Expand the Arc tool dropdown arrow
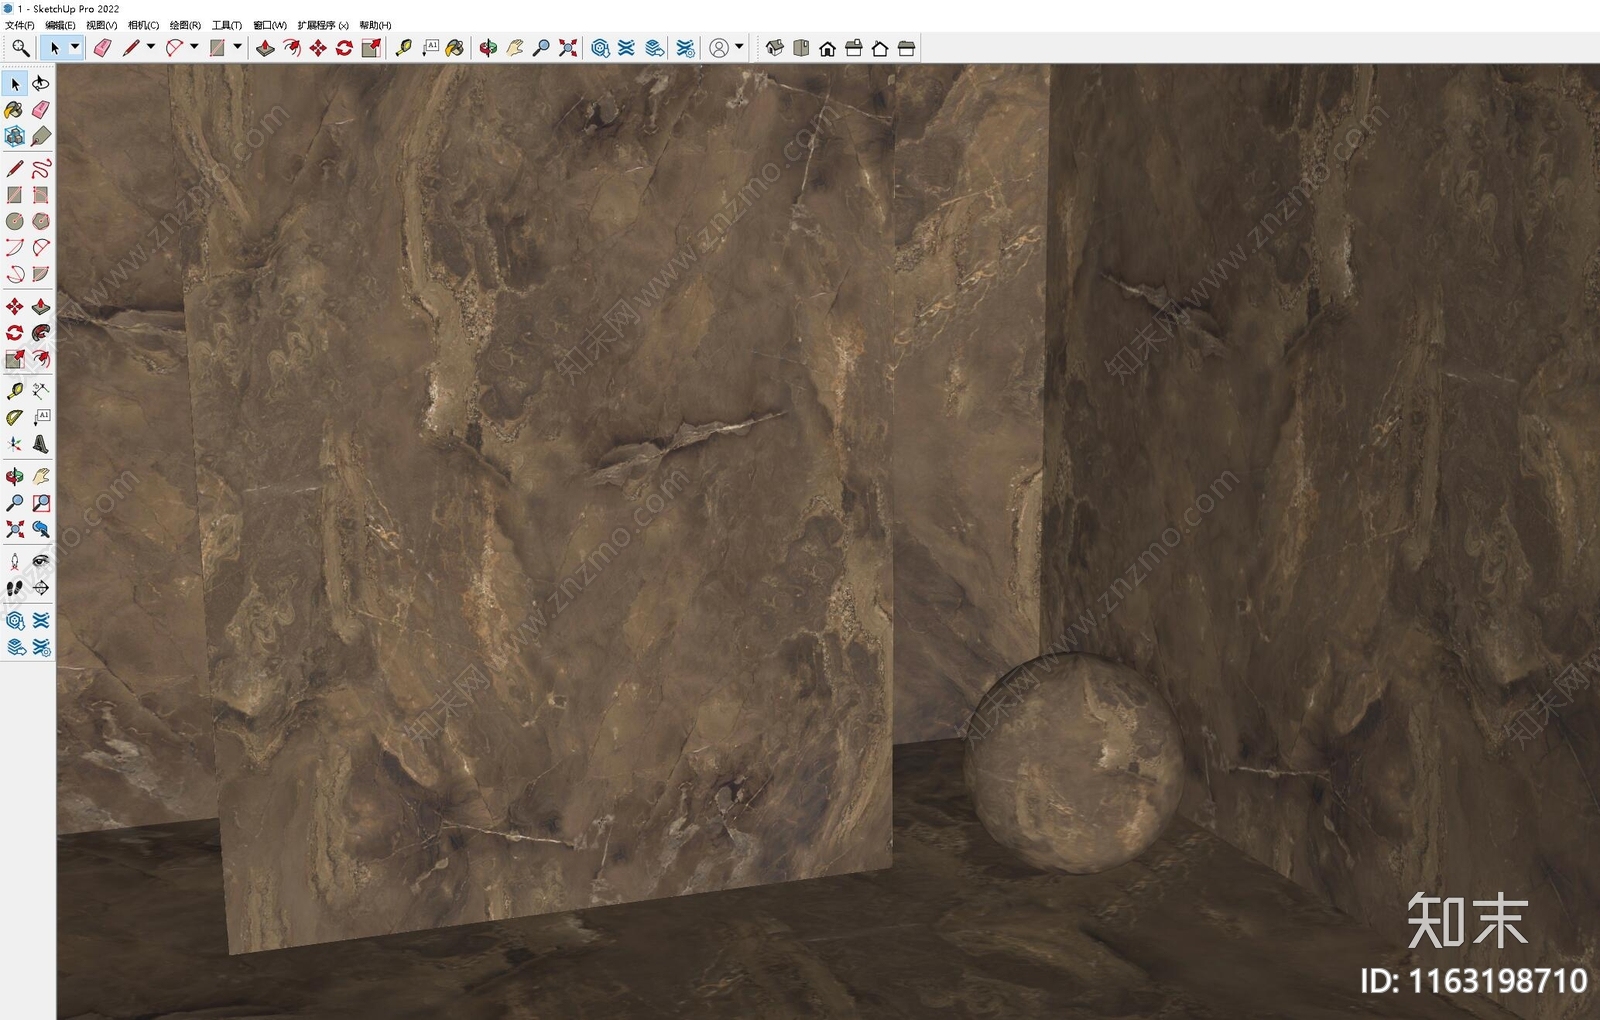Screen dimensions: 1600x1020 (x=194, y=47)
